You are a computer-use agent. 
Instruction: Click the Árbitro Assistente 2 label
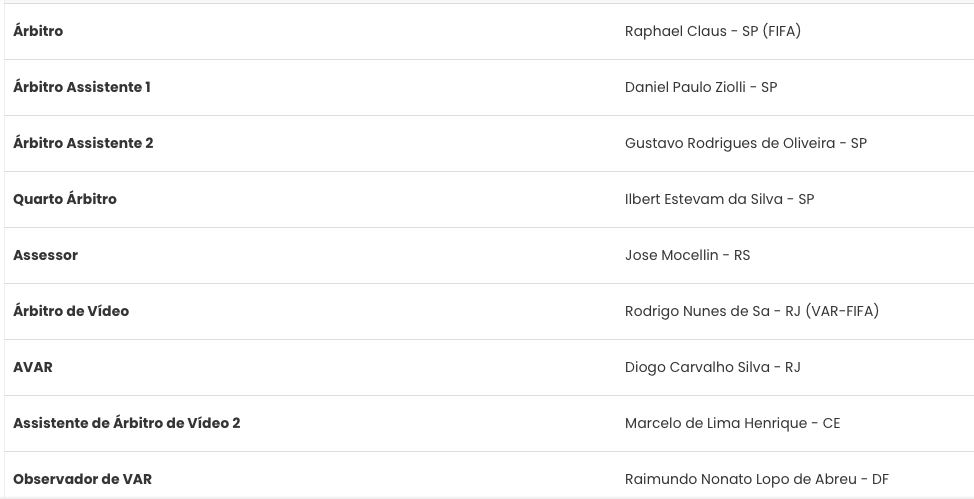tap(83, 143)
